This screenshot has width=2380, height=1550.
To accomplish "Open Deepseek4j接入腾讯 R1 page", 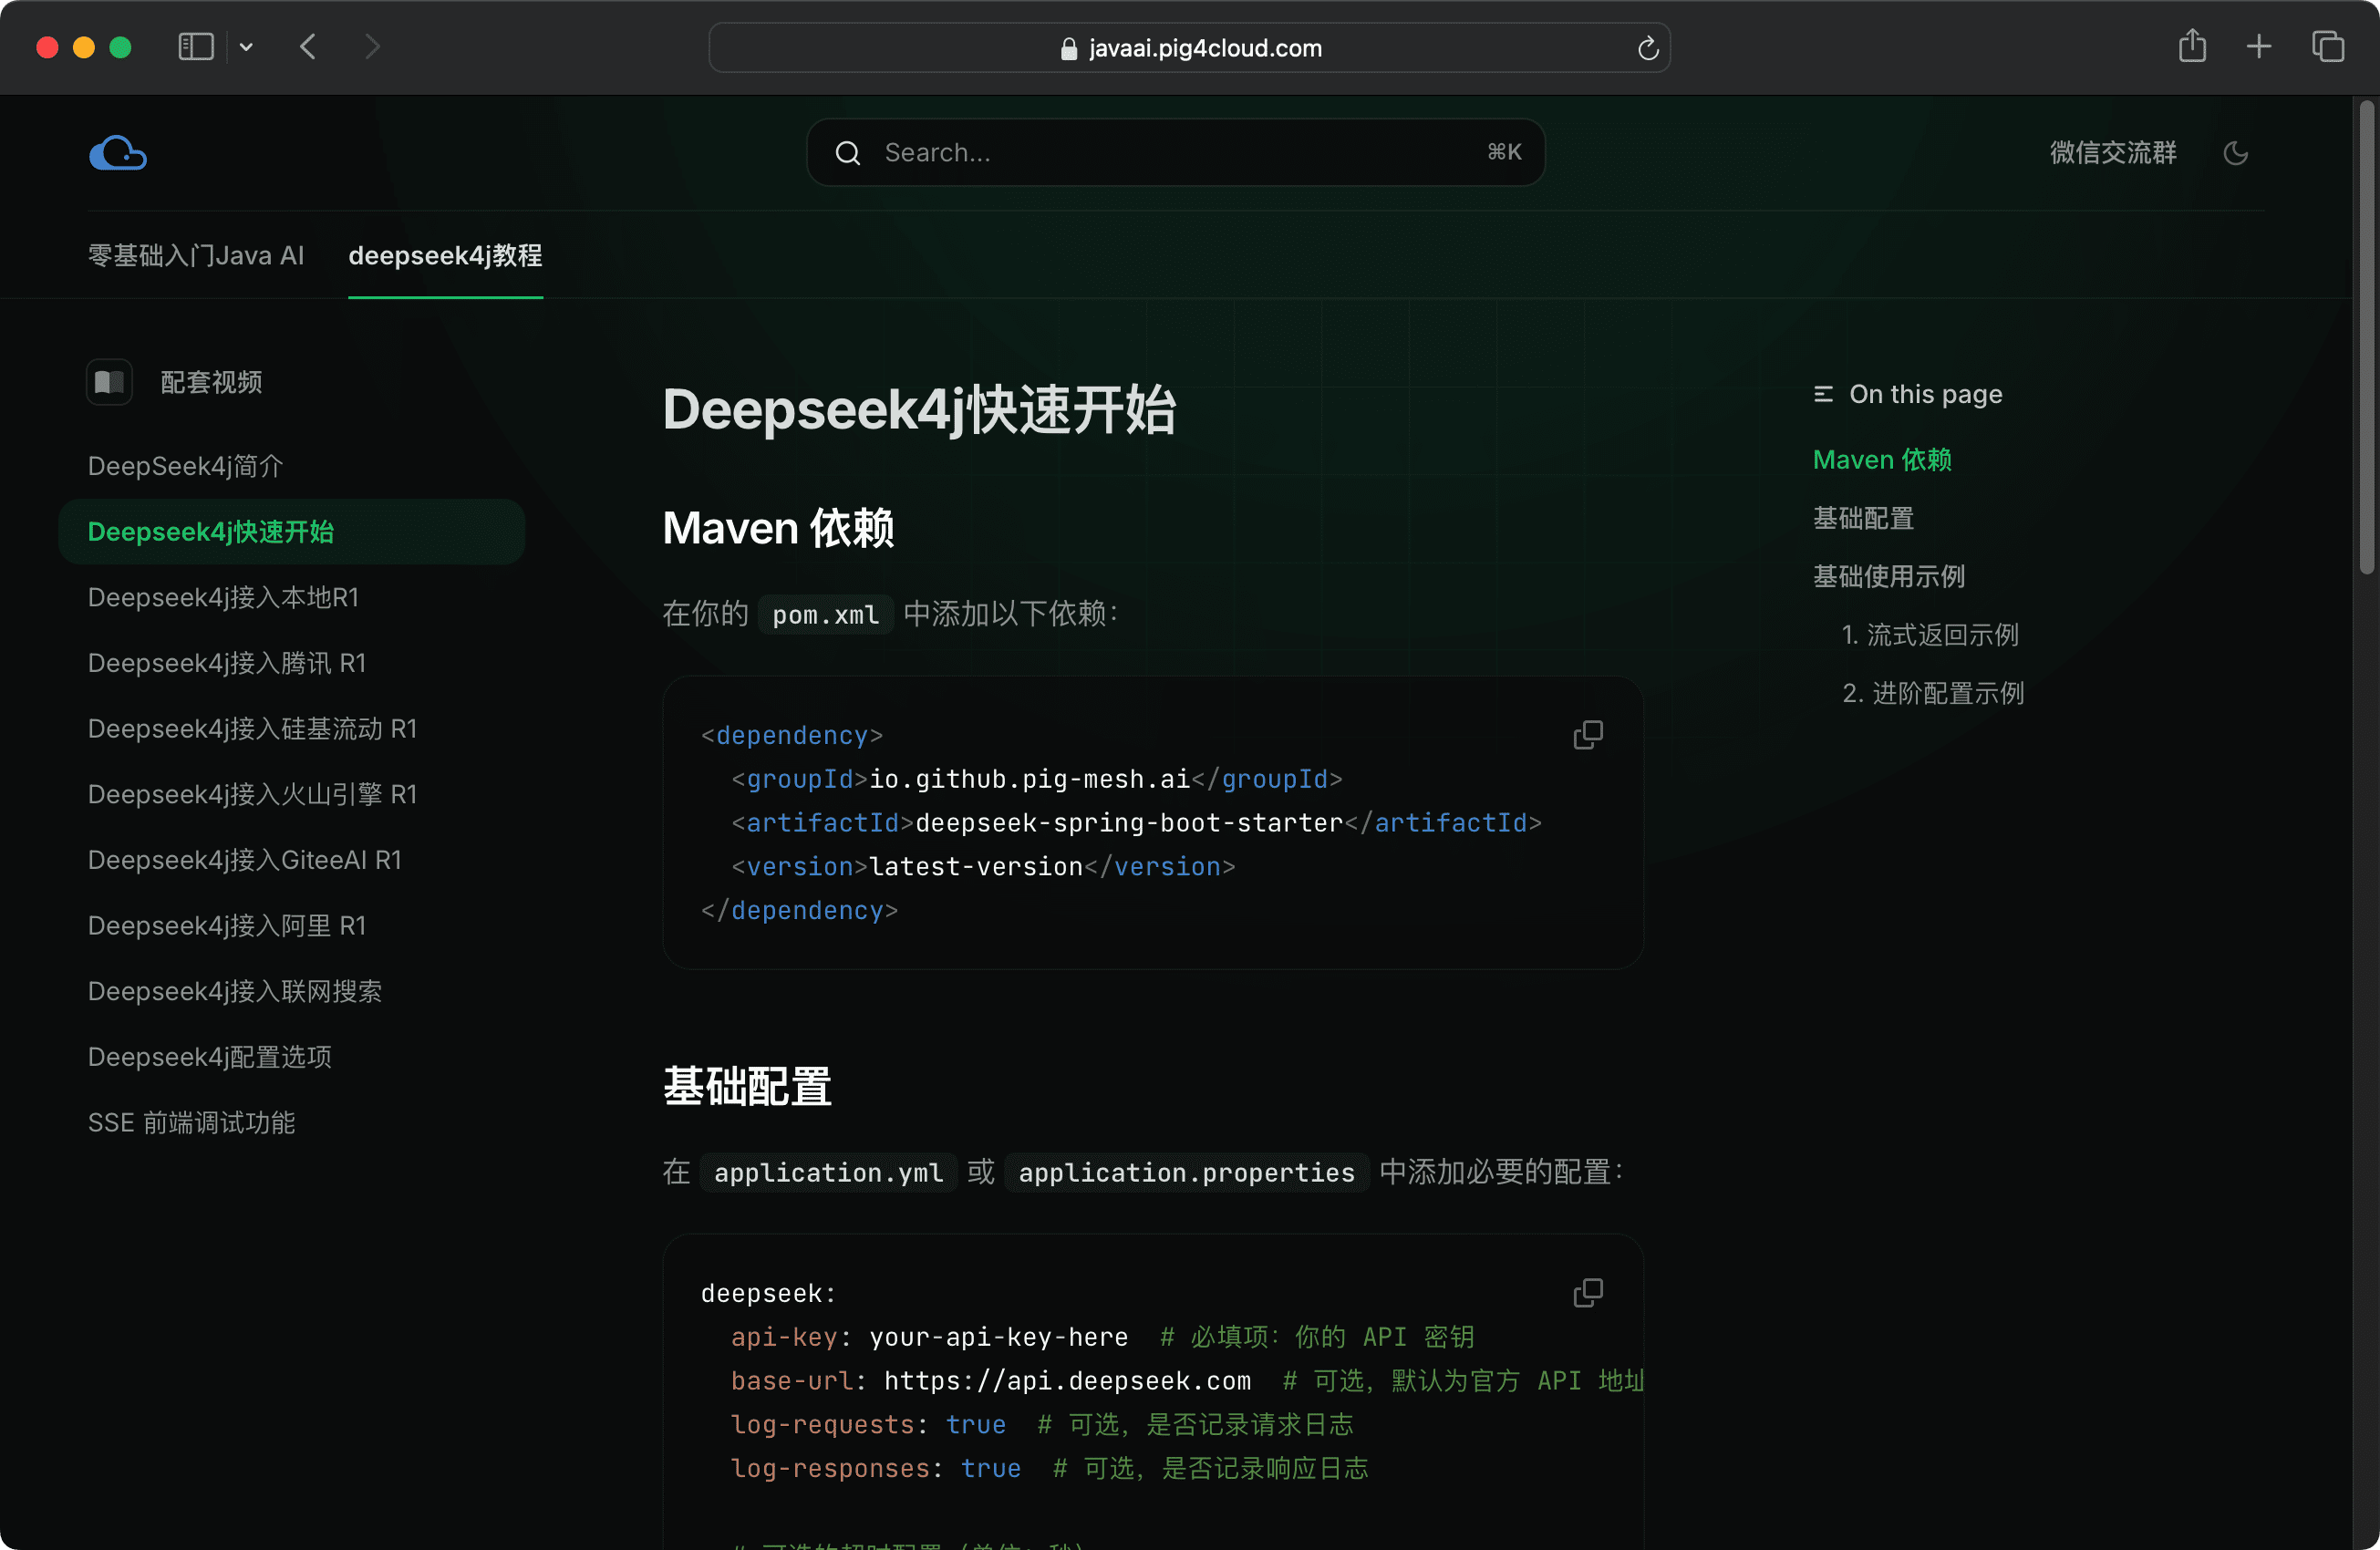I will pyautogui.click(x=227, y=663).
